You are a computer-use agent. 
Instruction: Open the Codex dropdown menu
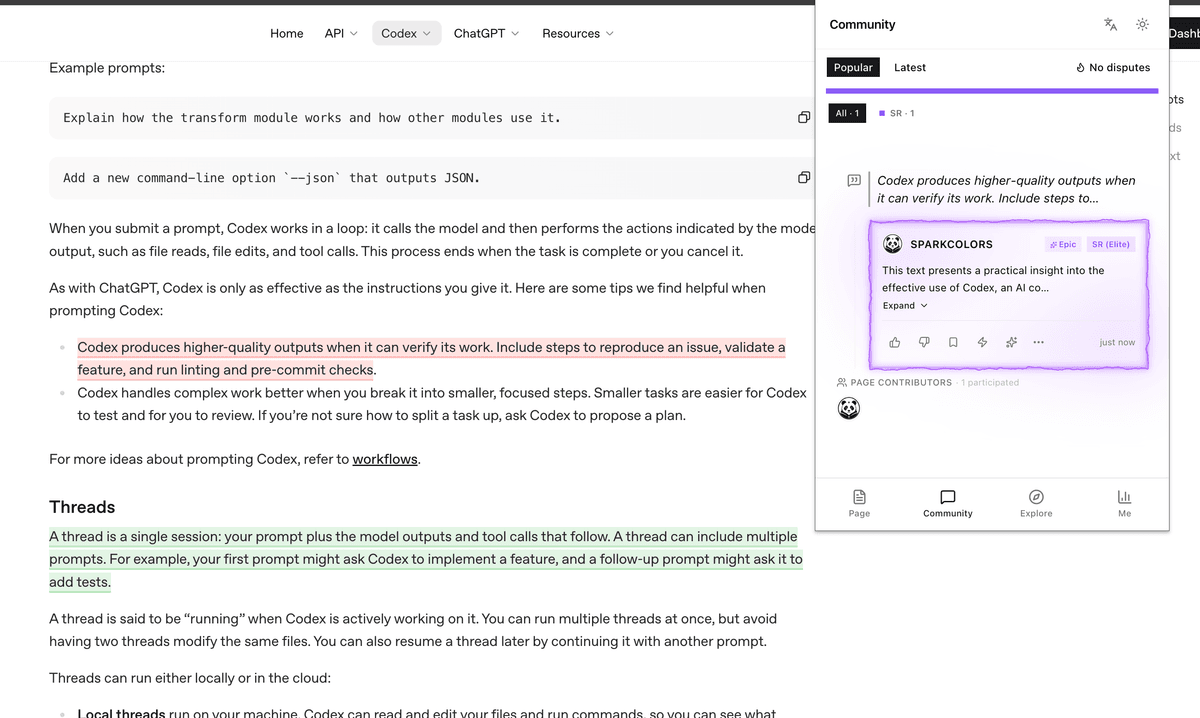(406, 33)
